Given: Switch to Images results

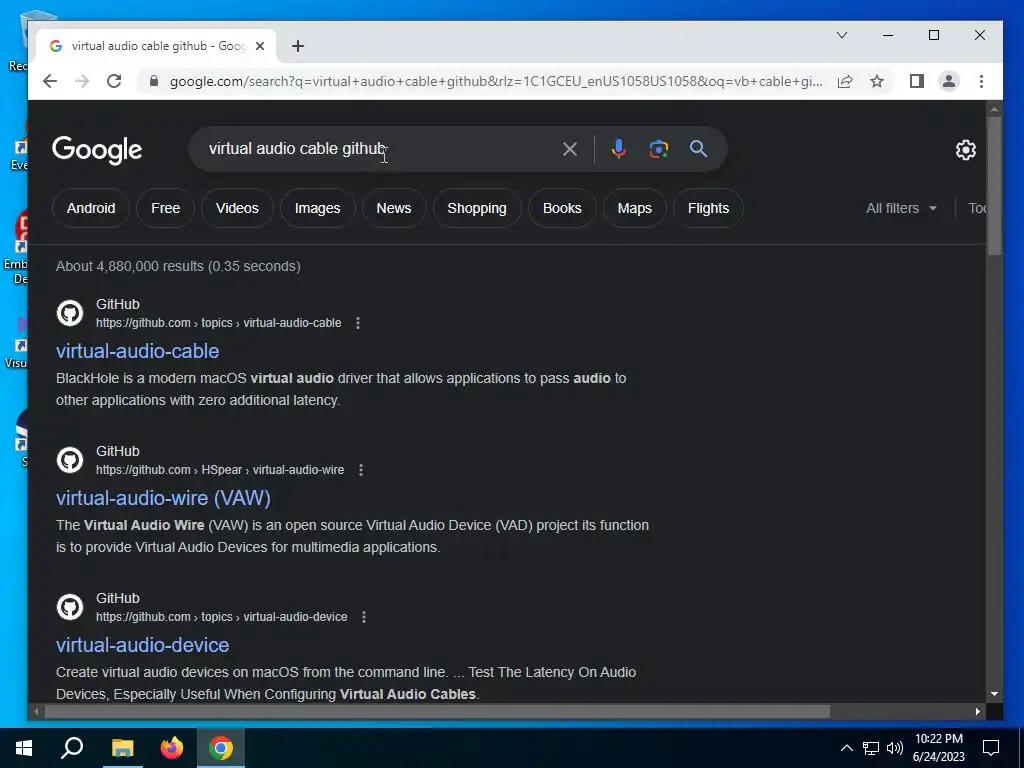Looking at the screenshot, I should click(x=317, y=208).
